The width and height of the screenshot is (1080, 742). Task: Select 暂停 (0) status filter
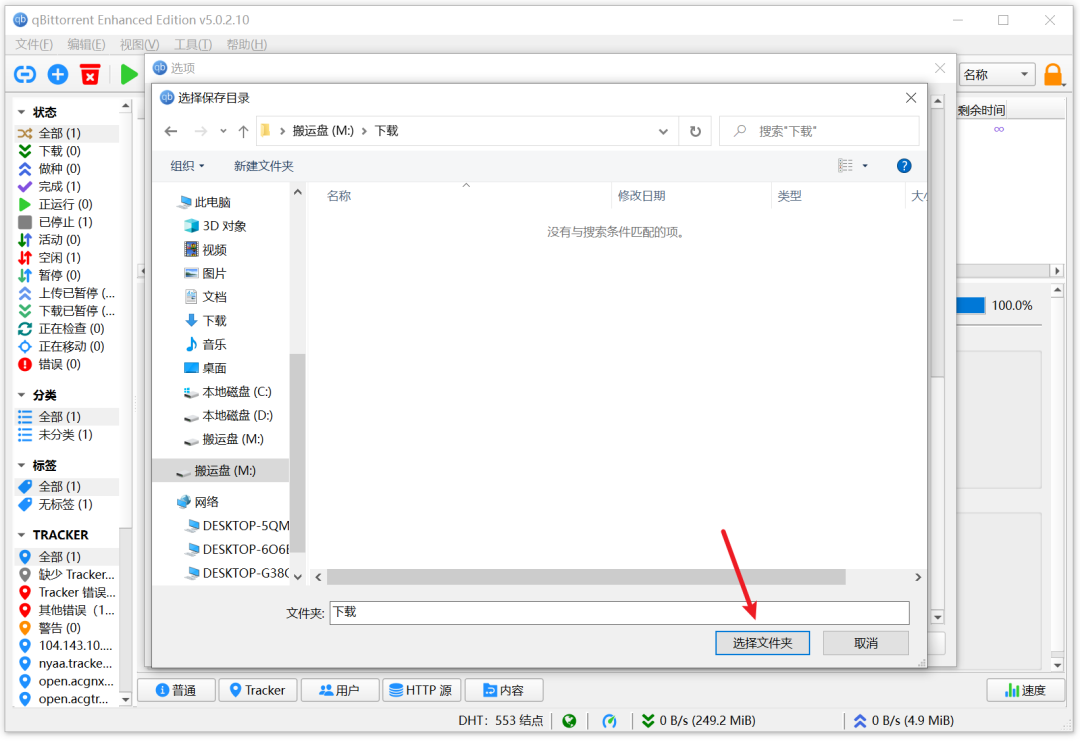59,276
